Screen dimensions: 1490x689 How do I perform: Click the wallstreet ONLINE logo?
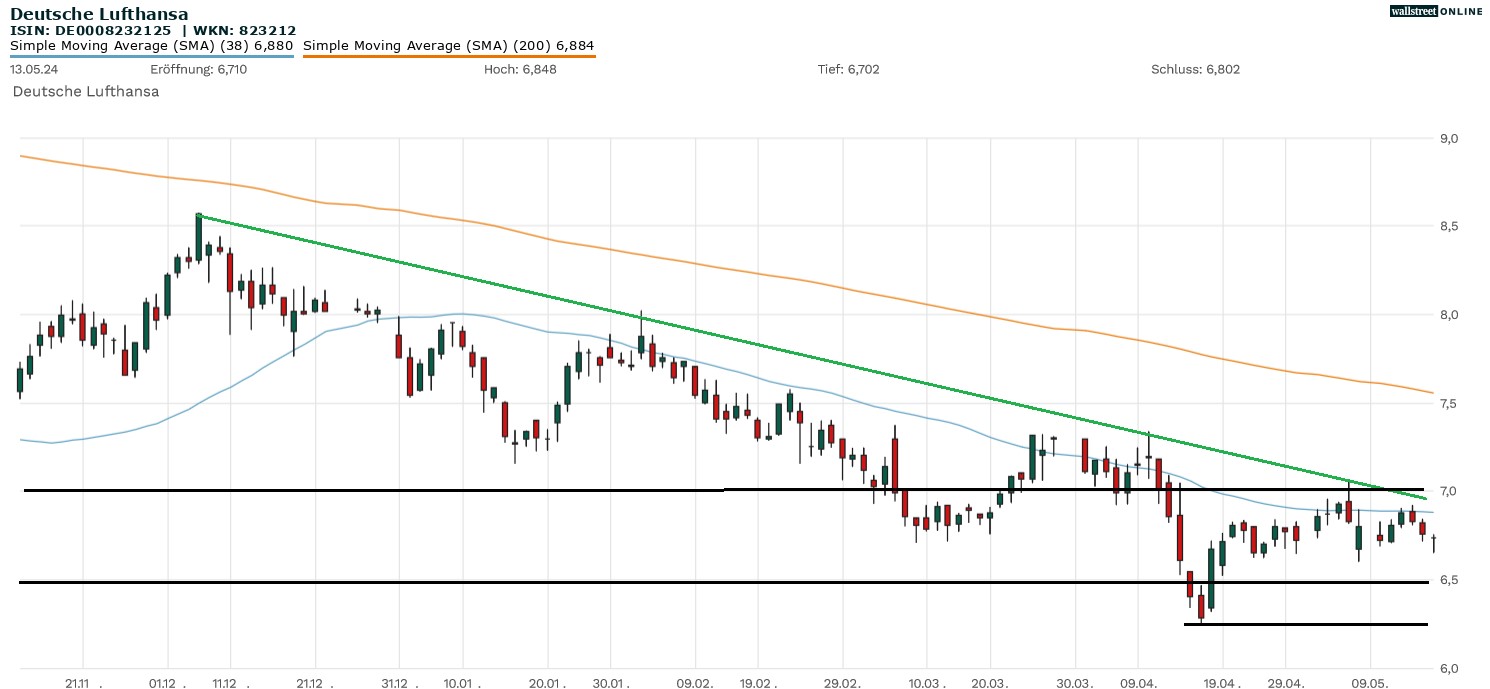[1435, 11]
